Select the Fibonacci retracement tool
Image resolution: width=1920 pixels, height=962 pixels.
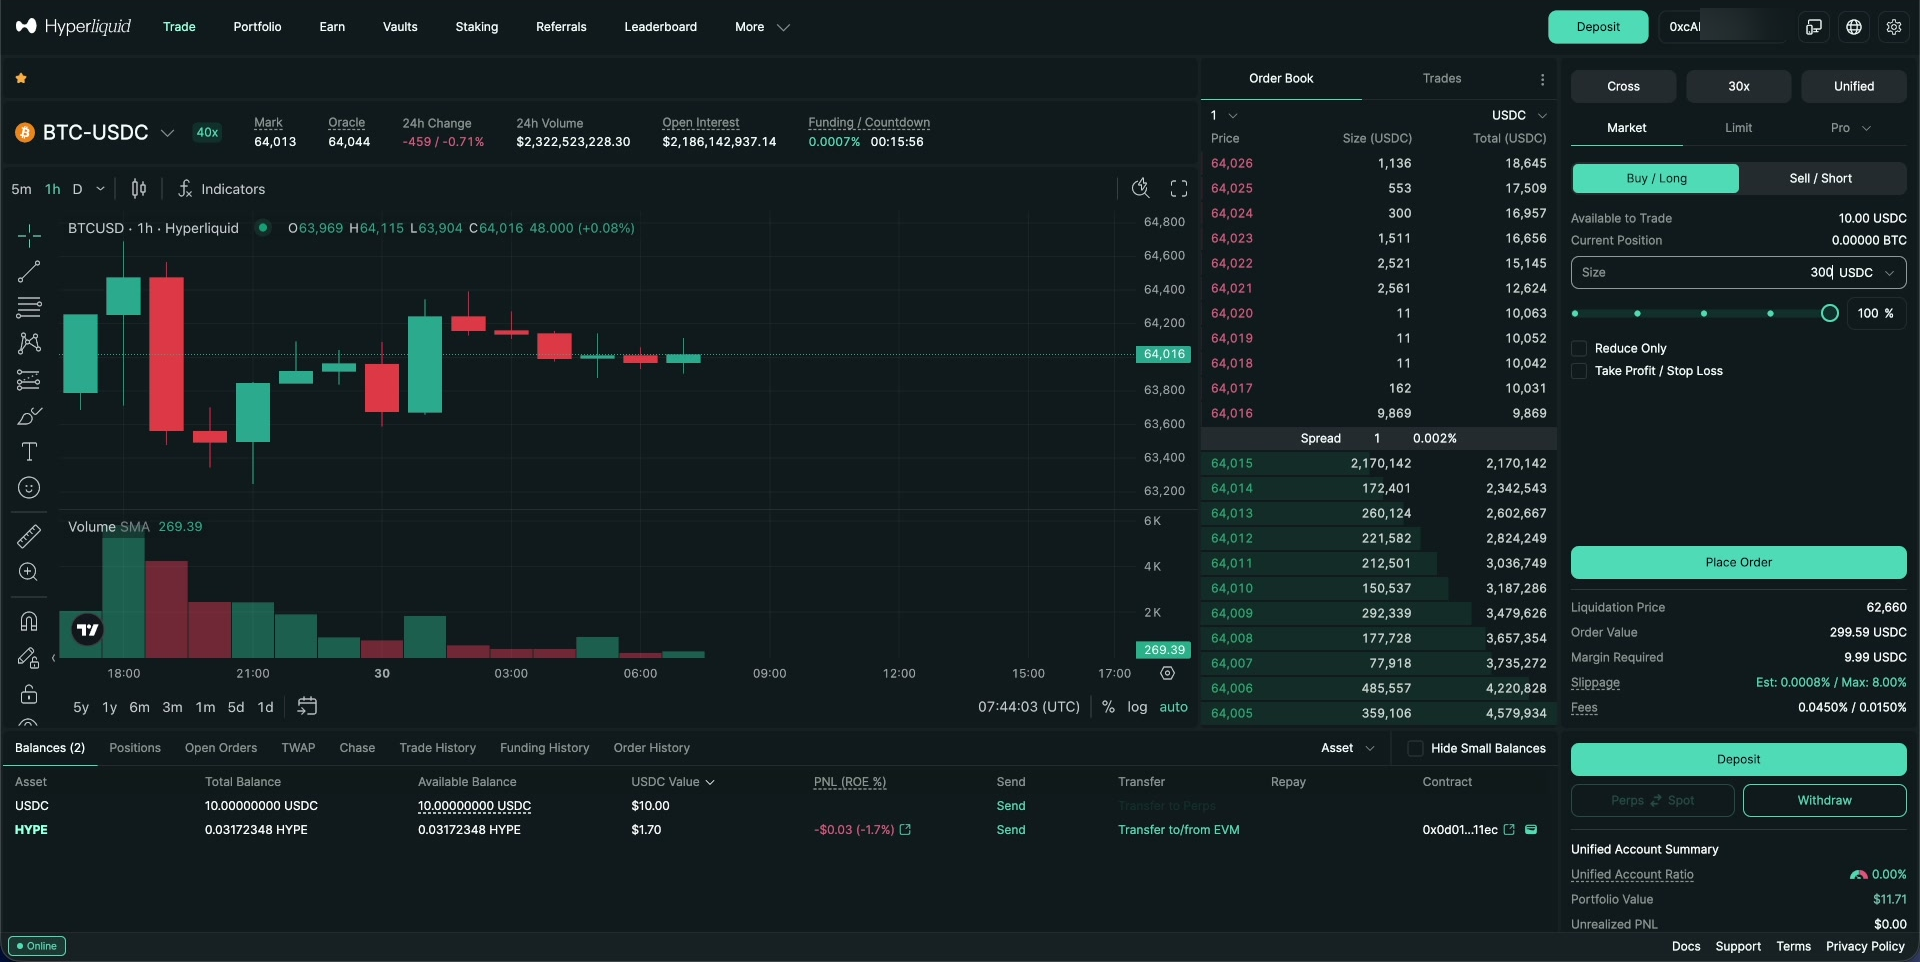pyautogui.click(x=29, y=307)
